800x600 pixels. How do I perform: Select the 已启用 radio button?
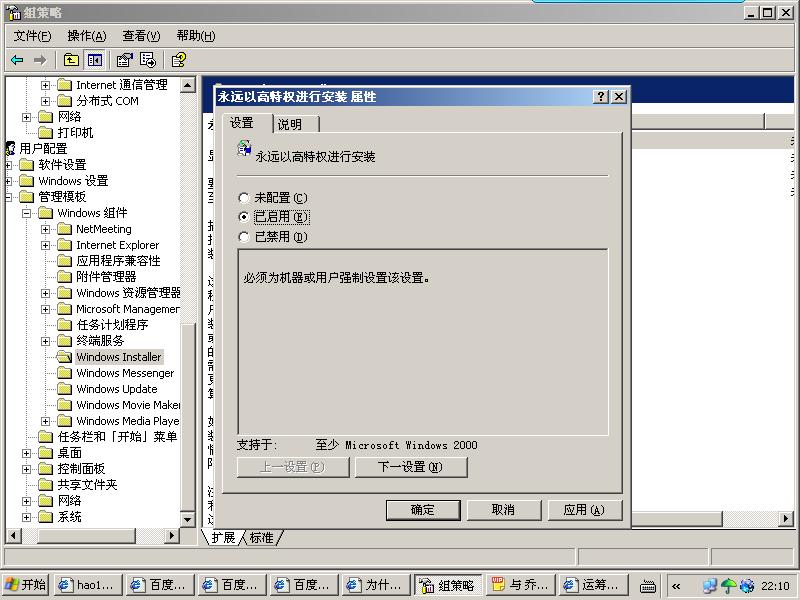(x=244, y=217)
